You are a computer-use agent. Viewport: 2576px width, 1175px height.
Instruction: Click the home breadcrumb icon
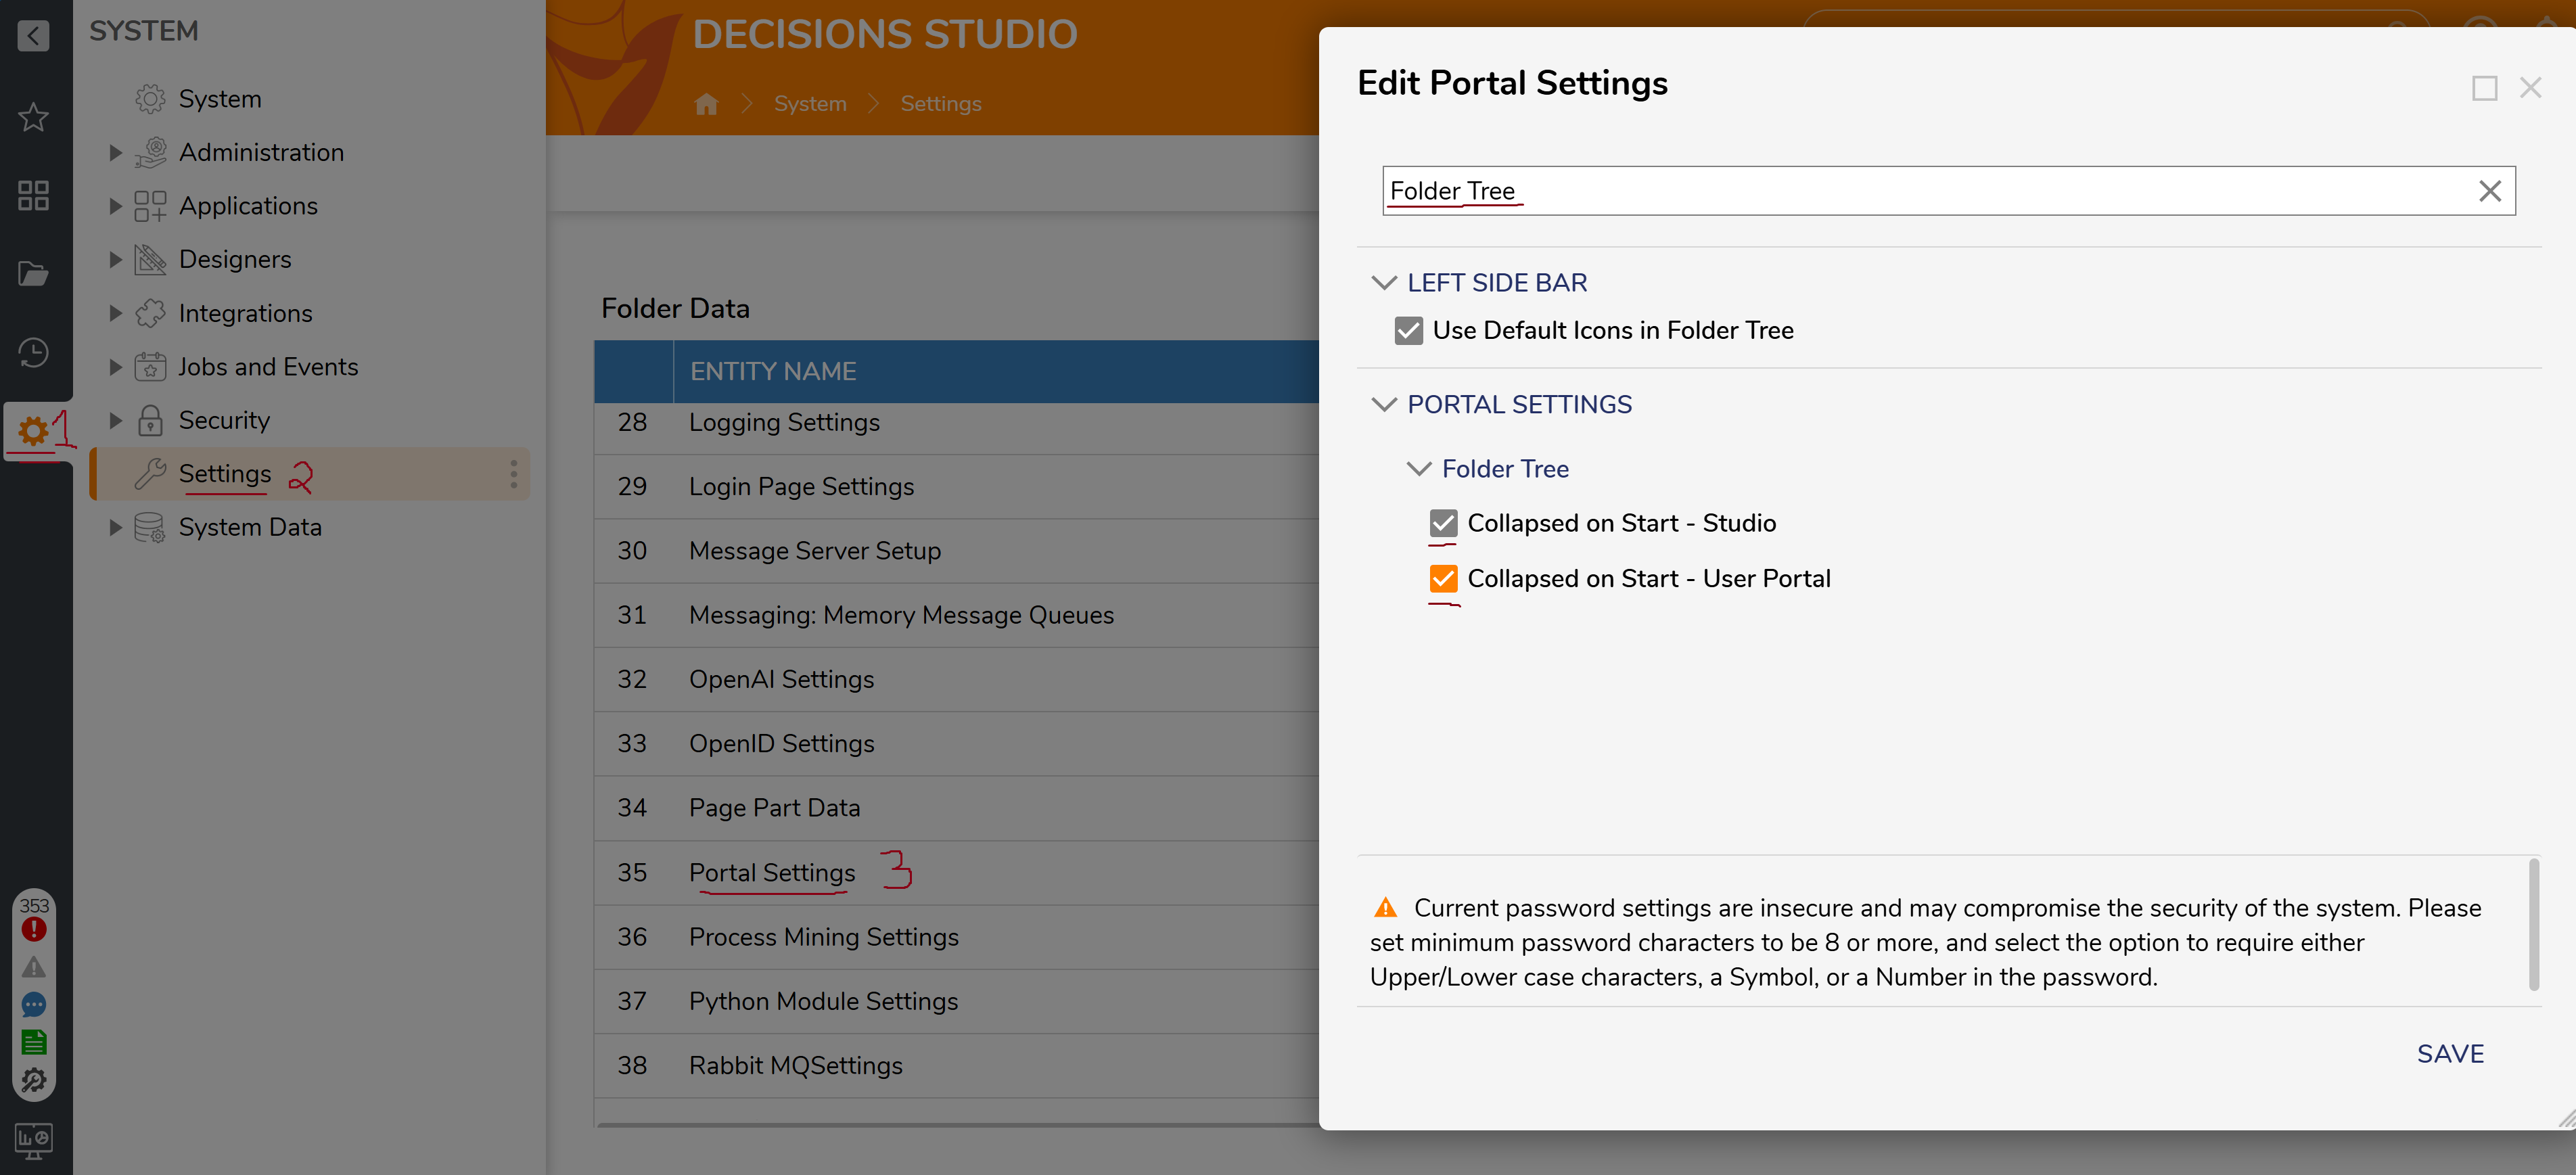click(x=706, y=104)
